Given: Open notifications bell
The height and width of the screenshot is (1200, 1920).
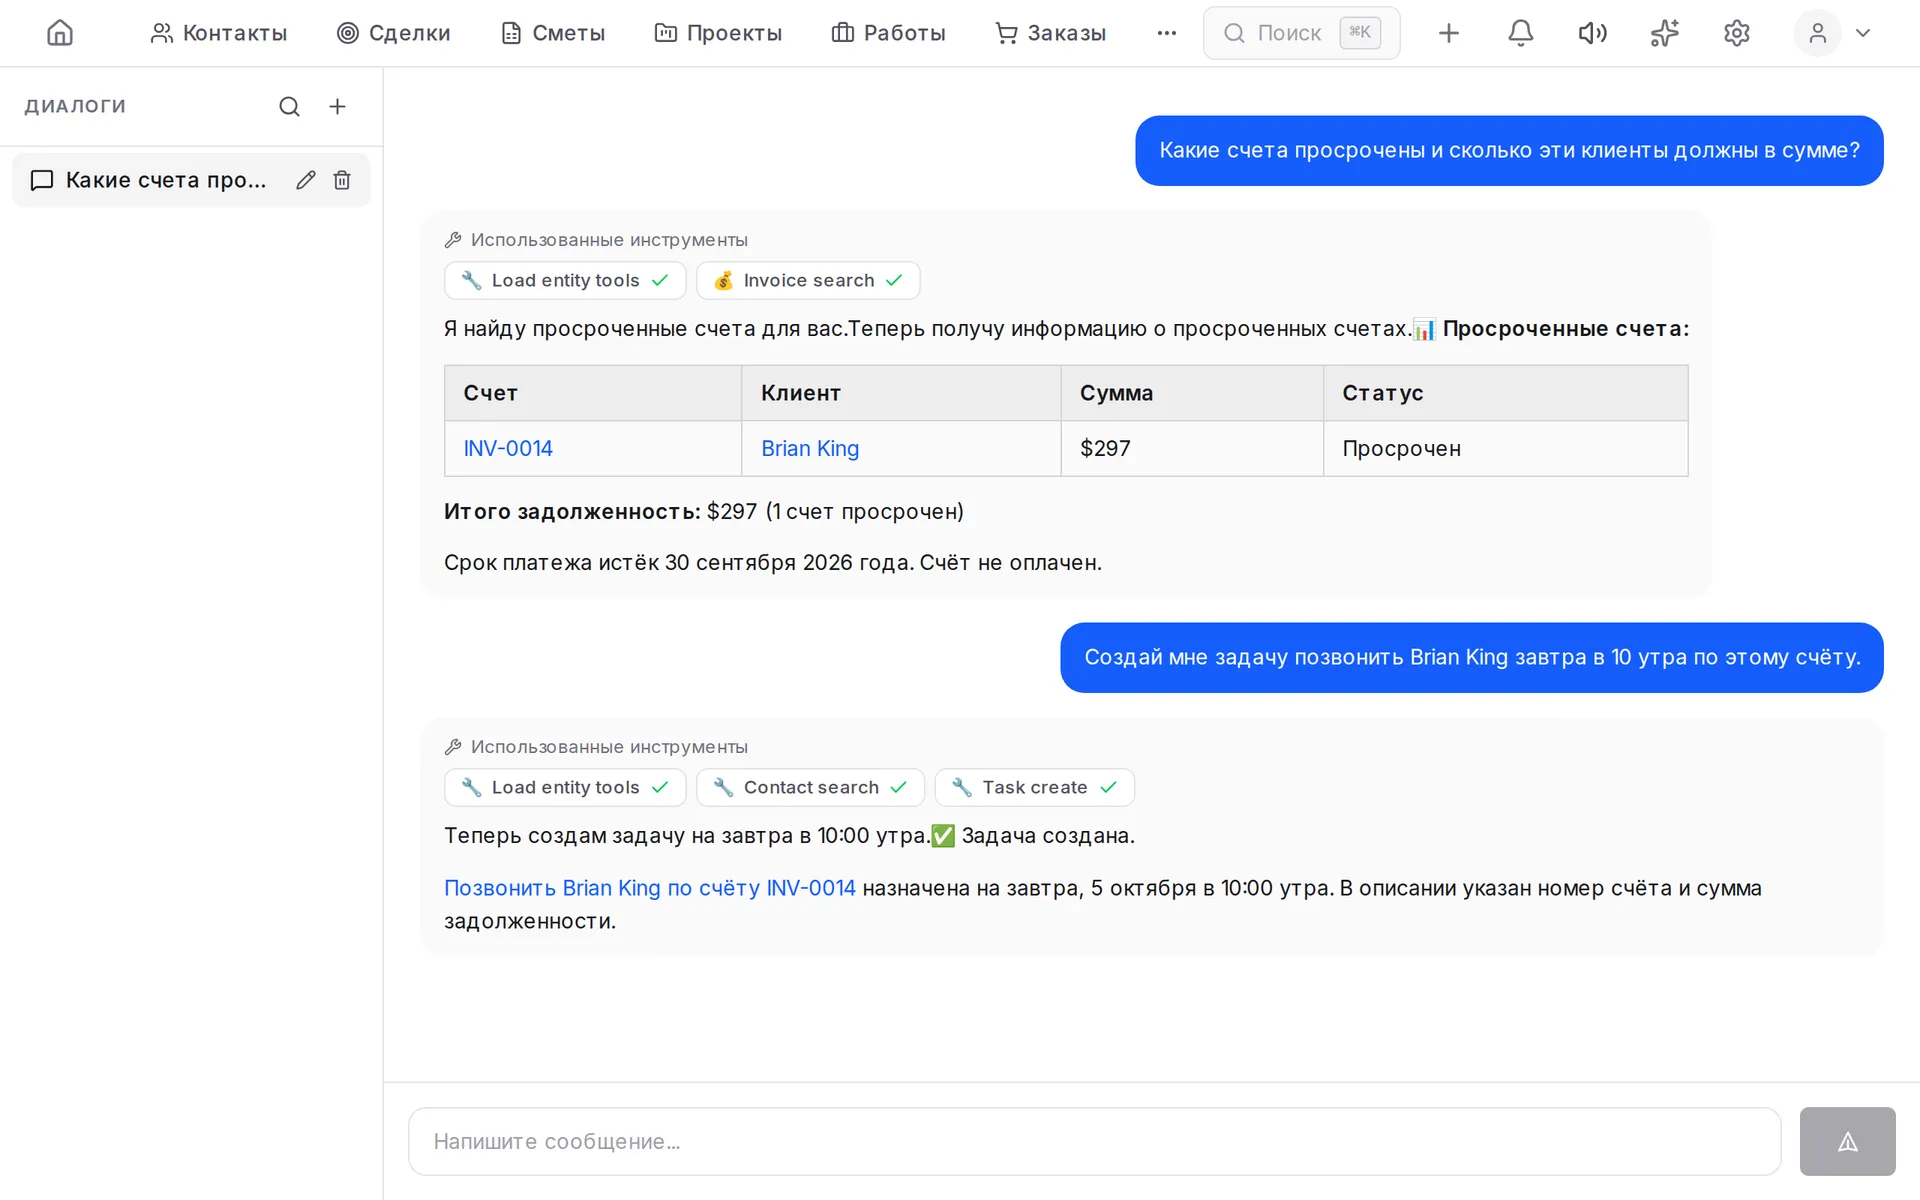Looking at the screenshot, I should [x=1520, y=33].
